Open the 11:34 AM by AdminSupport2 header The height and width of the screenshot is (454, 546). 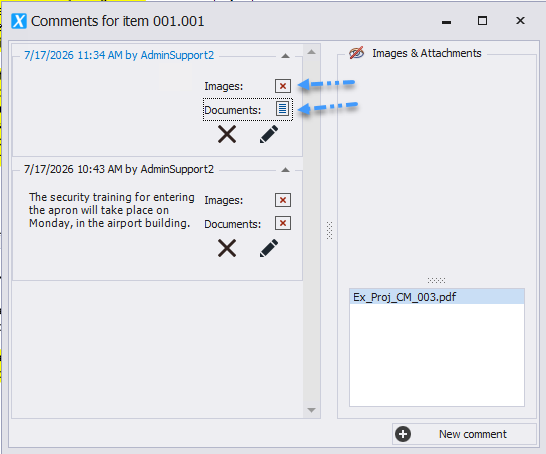pos(119,55)
